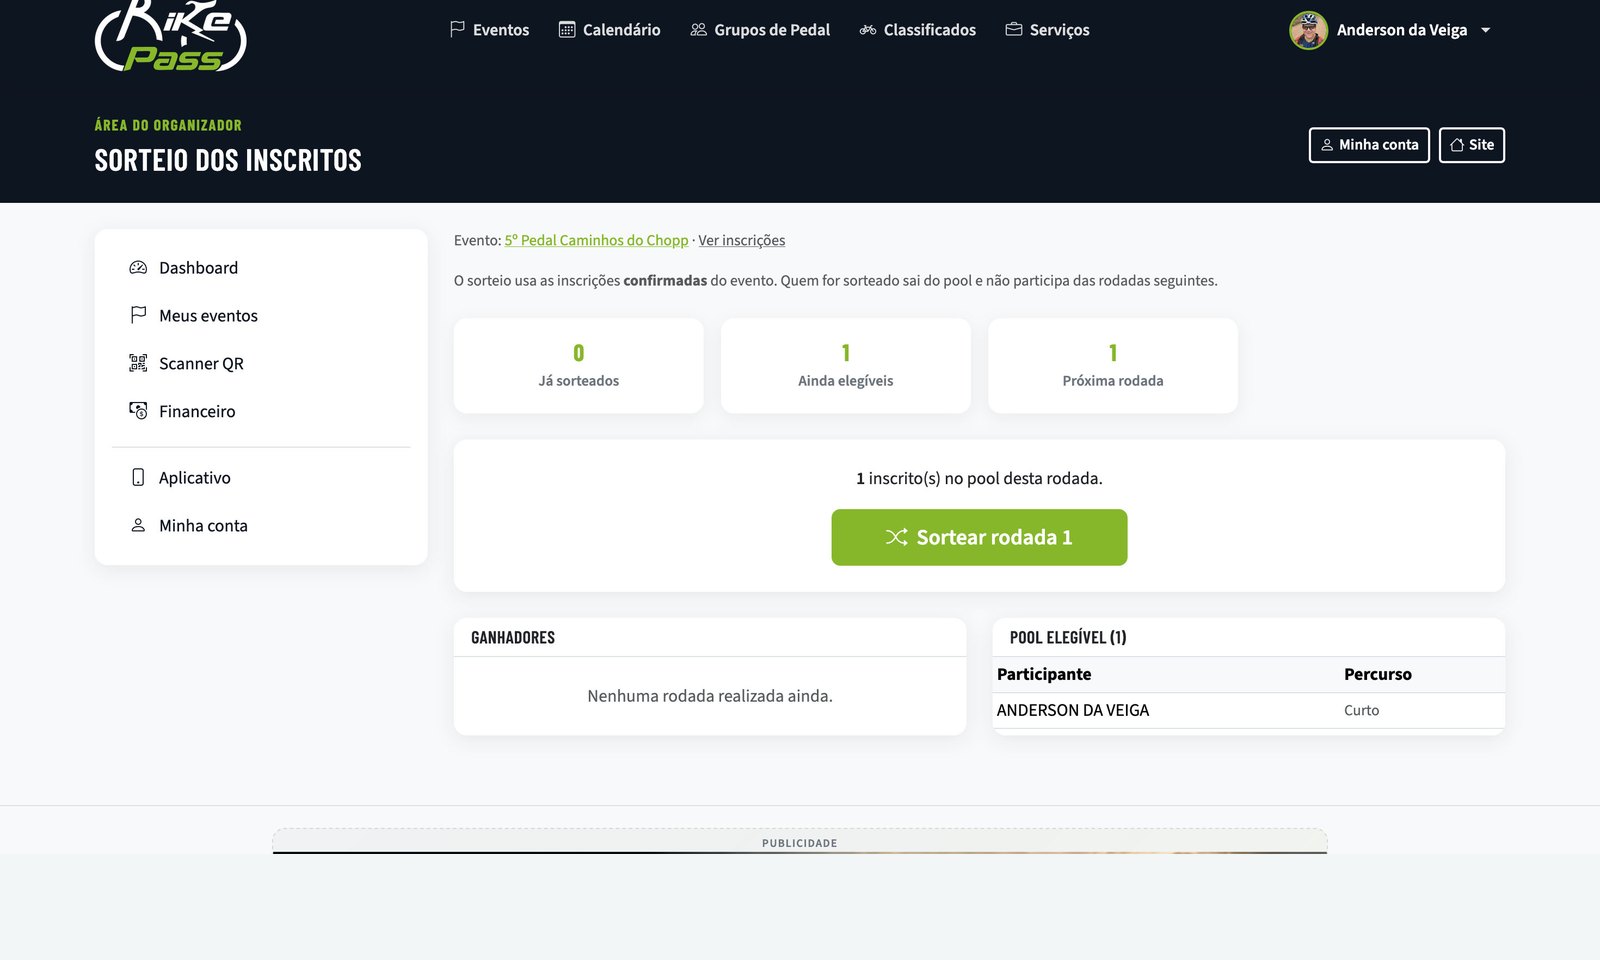This screenshot has height=960, width=1600.
Task: Click the person icon in the Minha conta button
Action: tap(1327, 145)
